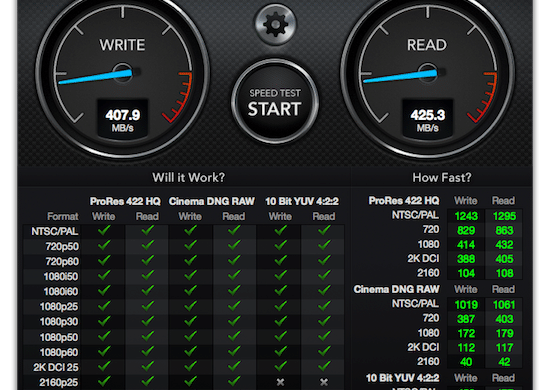The height and width of the screenshot is (390, 550).
Task: Select ProRes 2160 write value 104
Action: (466, 274)
